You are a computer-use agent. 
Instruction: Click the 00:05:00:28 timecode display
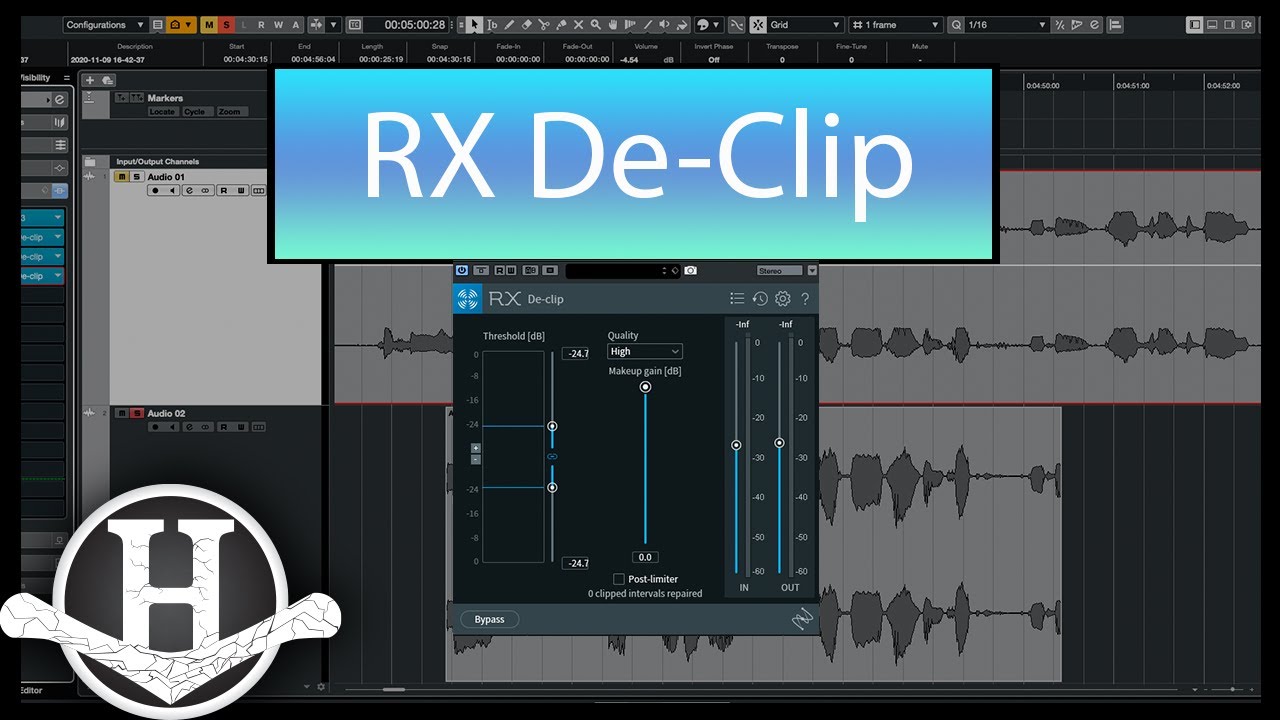click(x=415, y=25)
